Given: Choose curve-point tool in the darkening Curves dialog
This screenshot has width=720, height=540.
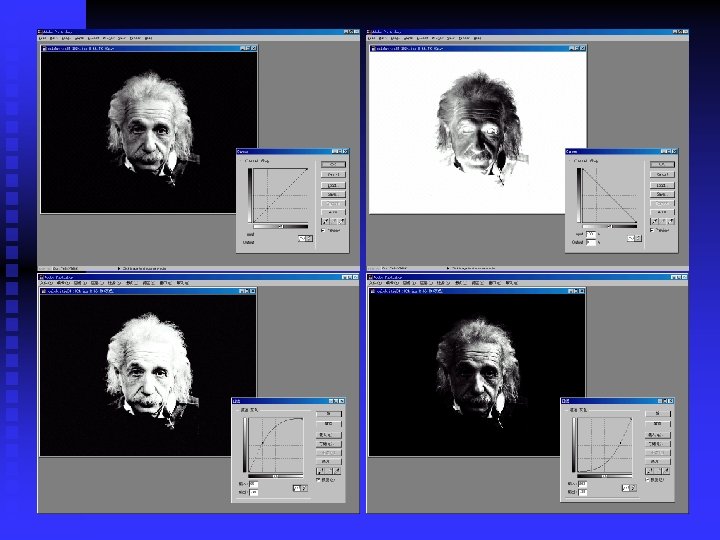Looking at the screenshot, I should coord(626,488).
